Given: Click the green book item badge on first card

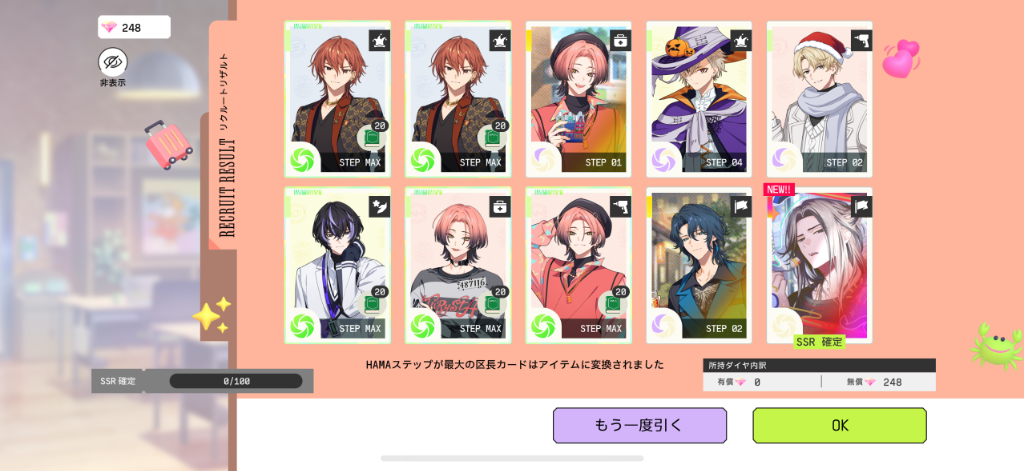Looking at the screenshot, I should coord(372,138).
